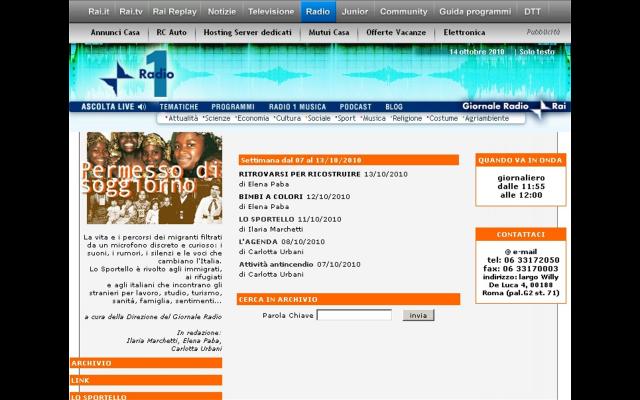Open Hosting Server dedicati ad link
The height and width of the screenshot is (400, 640).
(x=247, y=32)
